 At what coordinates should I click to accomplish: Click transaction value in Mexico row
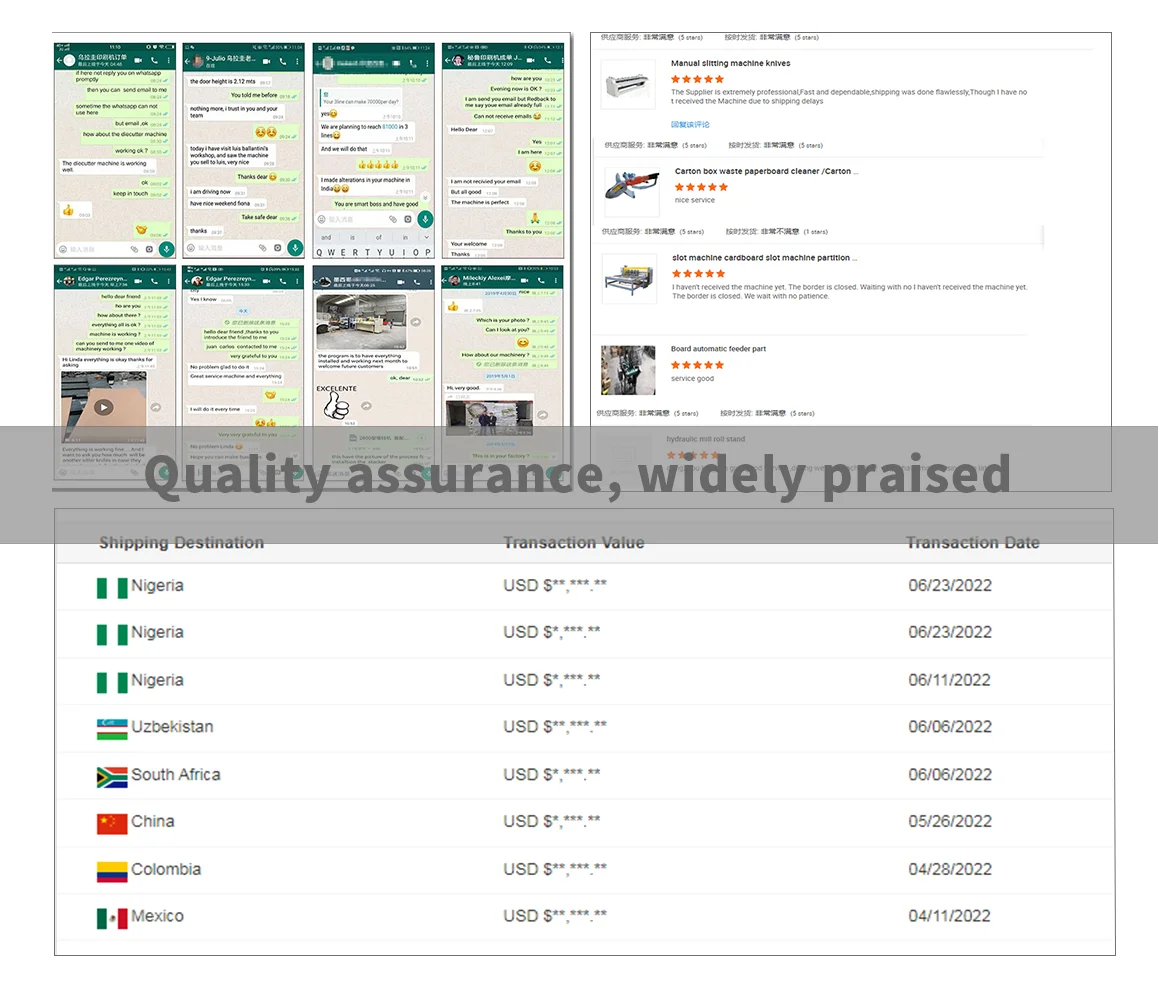click(555, 916)
